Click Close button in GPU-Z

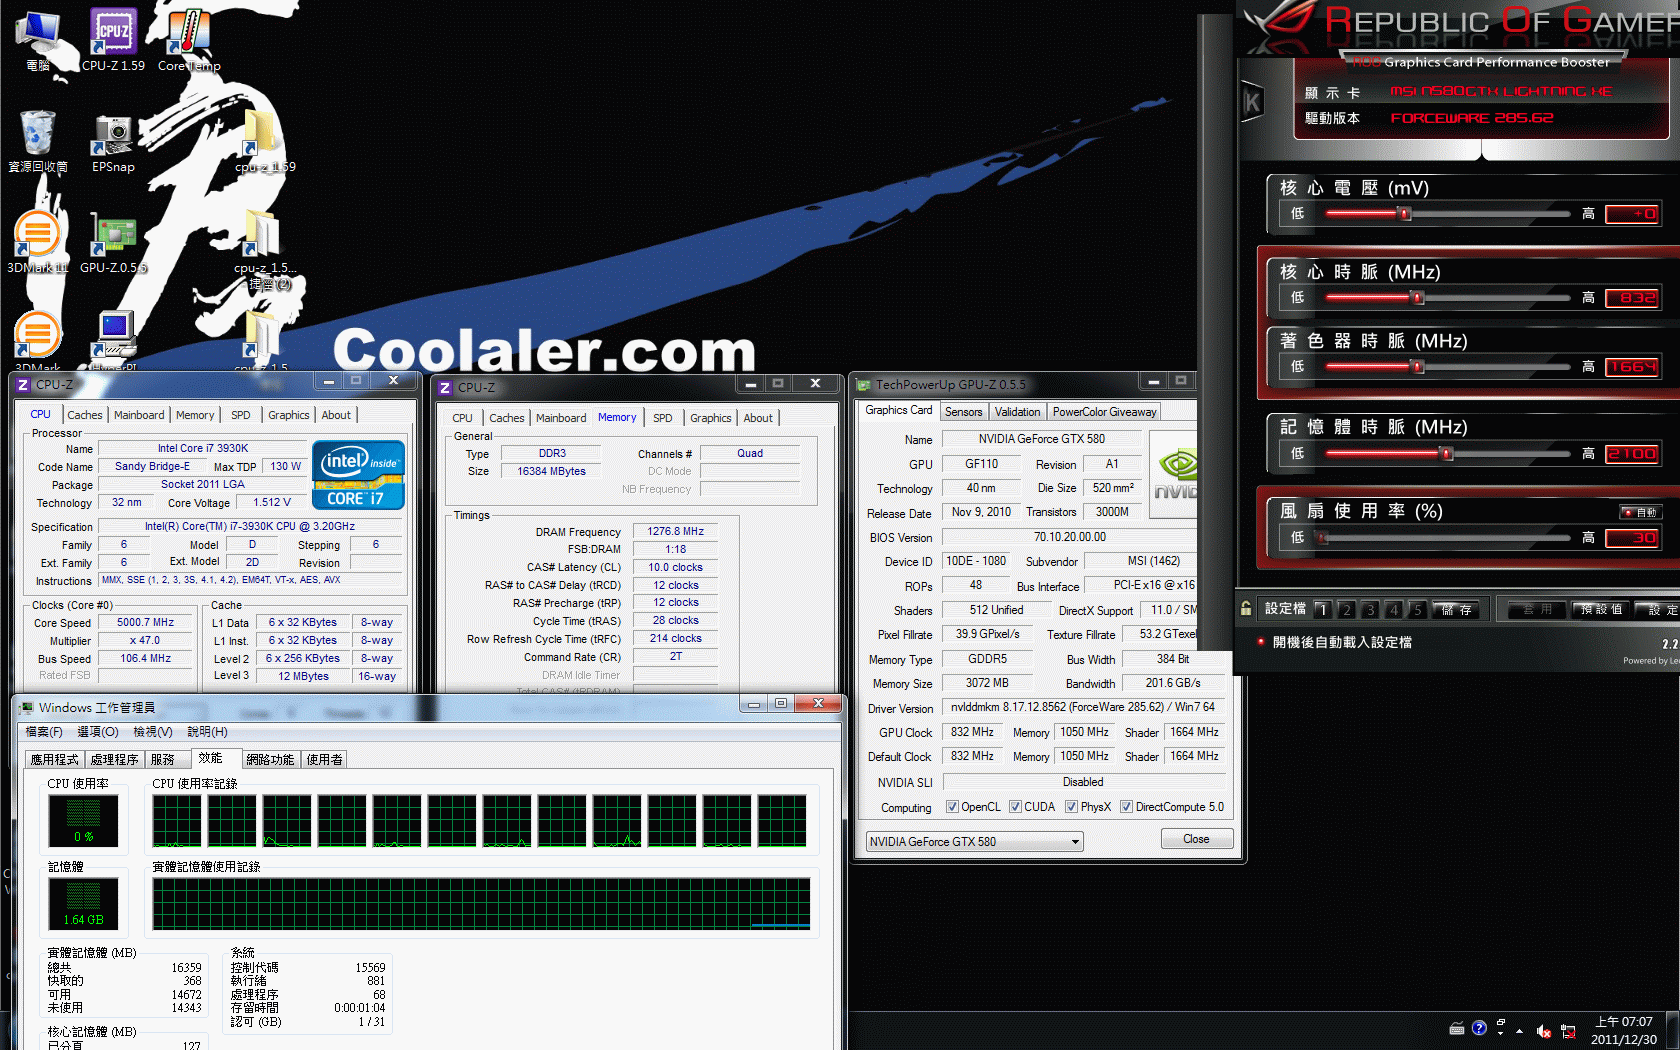point(1196,839)
